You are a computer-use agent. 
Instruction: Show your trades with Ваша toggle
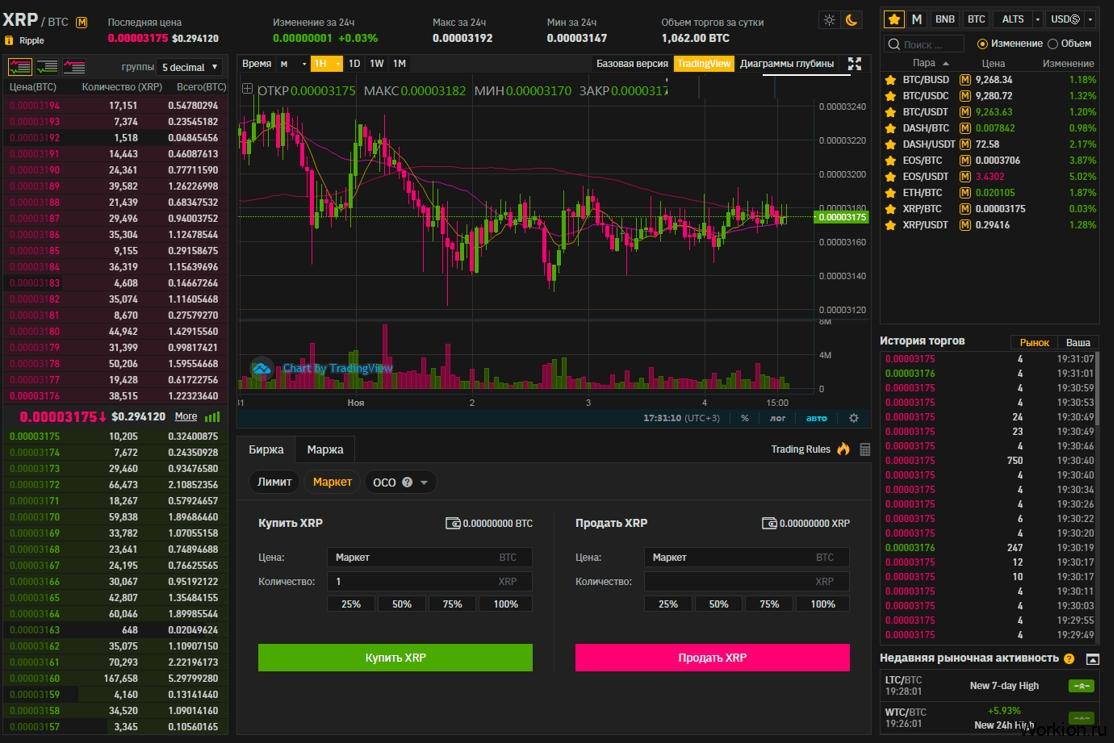click(1078, 342)
